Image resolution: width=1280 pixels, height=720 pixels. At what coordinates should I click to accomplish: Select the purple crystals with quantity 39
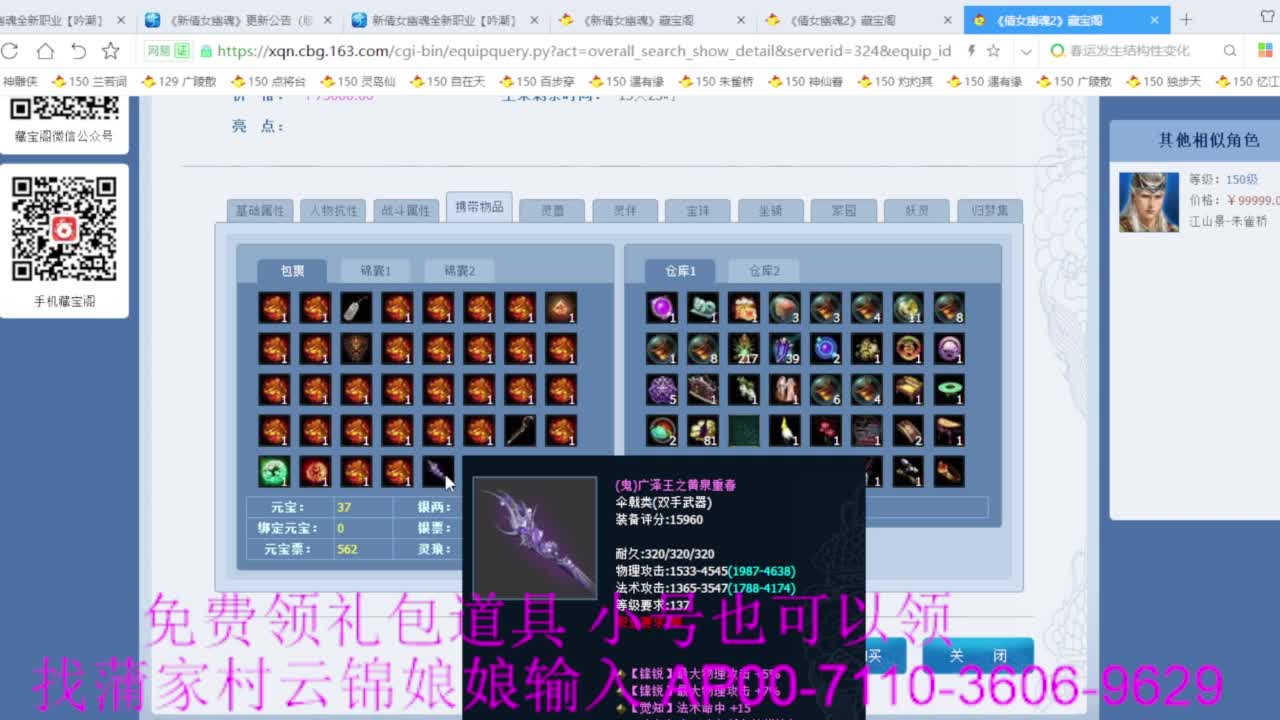pyautogui.click(x=784, y=349)
